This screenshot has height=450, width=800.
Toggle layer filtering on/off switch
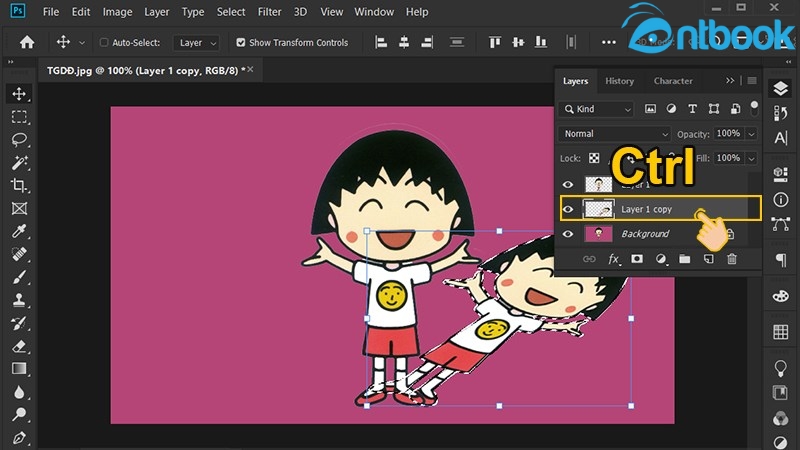tap(754, 108)
